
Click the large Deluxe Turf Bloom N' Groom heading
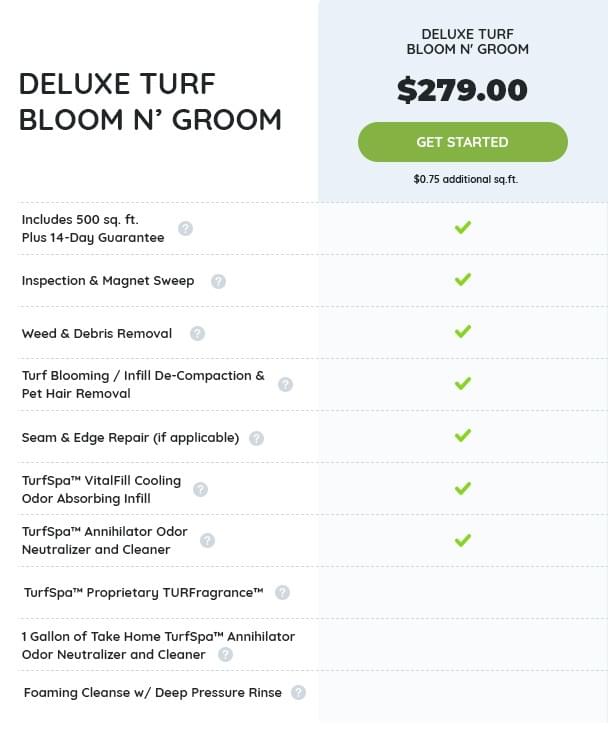(150, 101)
